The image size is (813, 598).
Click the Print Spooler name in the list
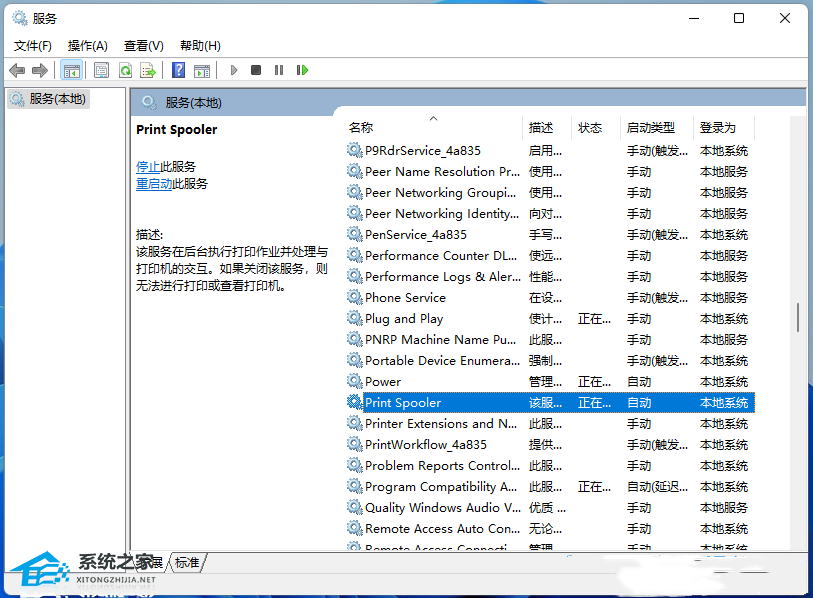point(403,402)
